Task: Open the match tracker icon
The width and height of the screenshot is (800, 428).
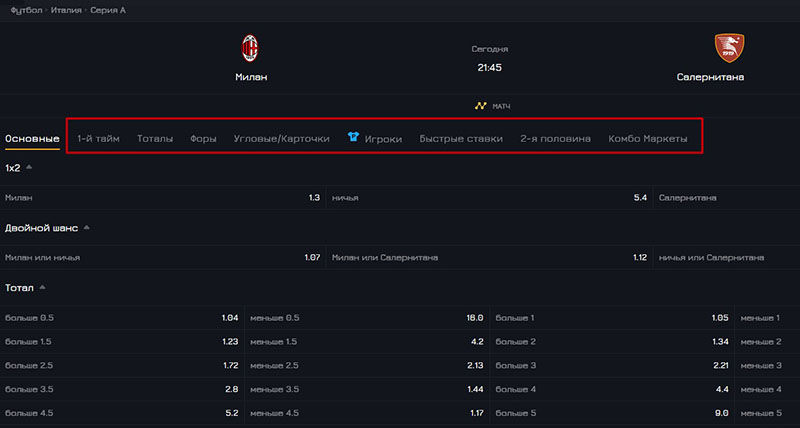Action: tap(480, 106)
